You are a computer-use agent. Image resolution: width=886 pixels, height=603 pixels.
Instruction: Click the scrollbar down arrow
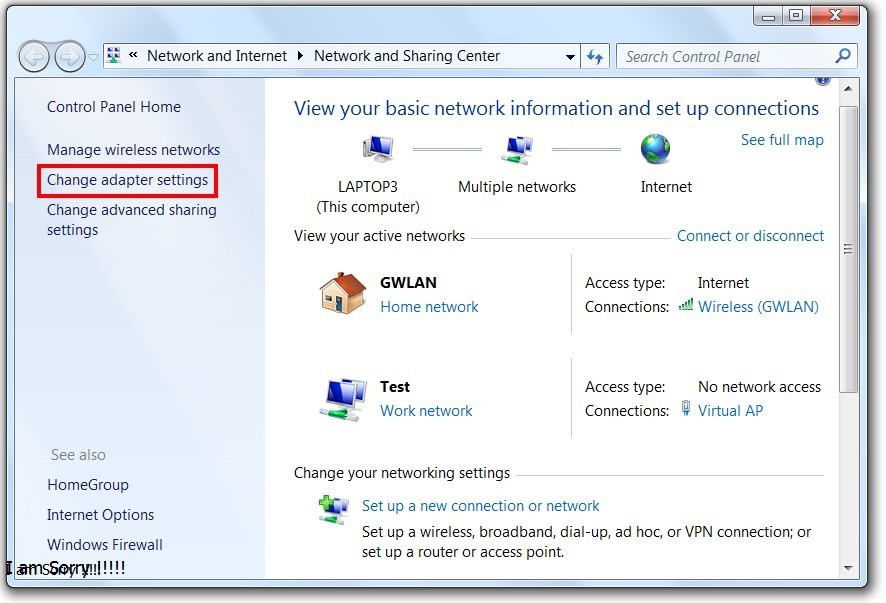[x=848, y=568]
